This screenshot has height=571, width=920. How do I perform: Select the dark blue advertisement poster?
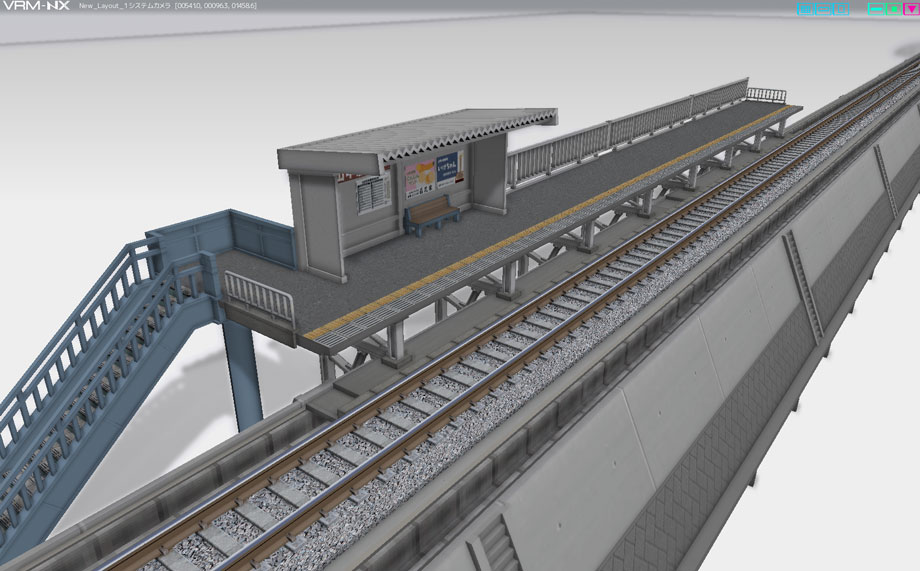(447, 169)
